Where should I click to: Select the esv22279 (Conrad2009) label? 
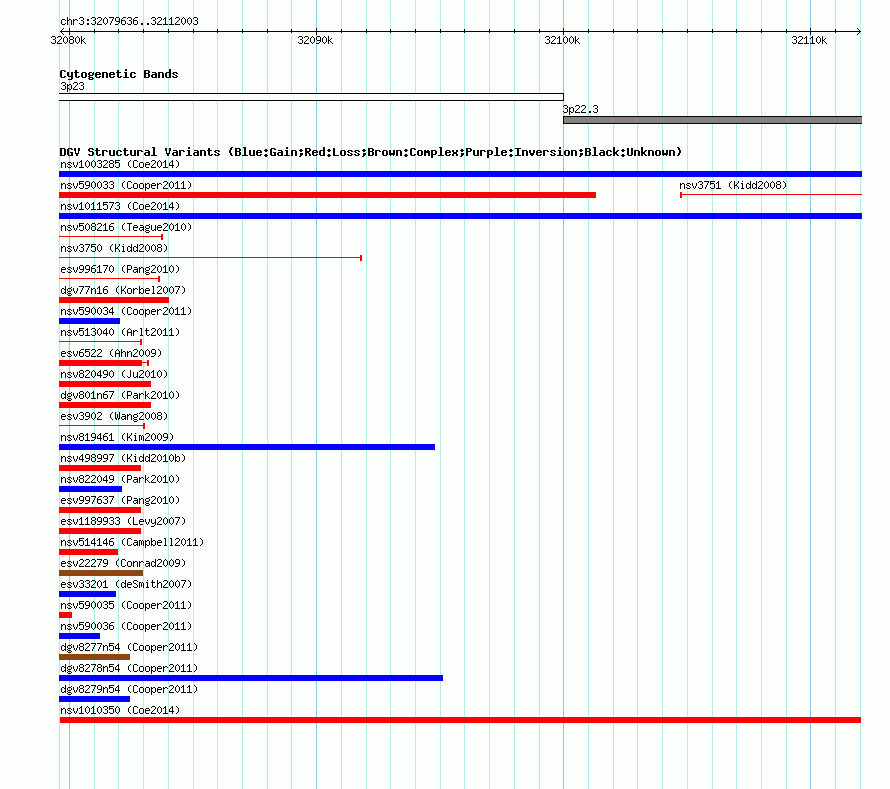(123, 563)
